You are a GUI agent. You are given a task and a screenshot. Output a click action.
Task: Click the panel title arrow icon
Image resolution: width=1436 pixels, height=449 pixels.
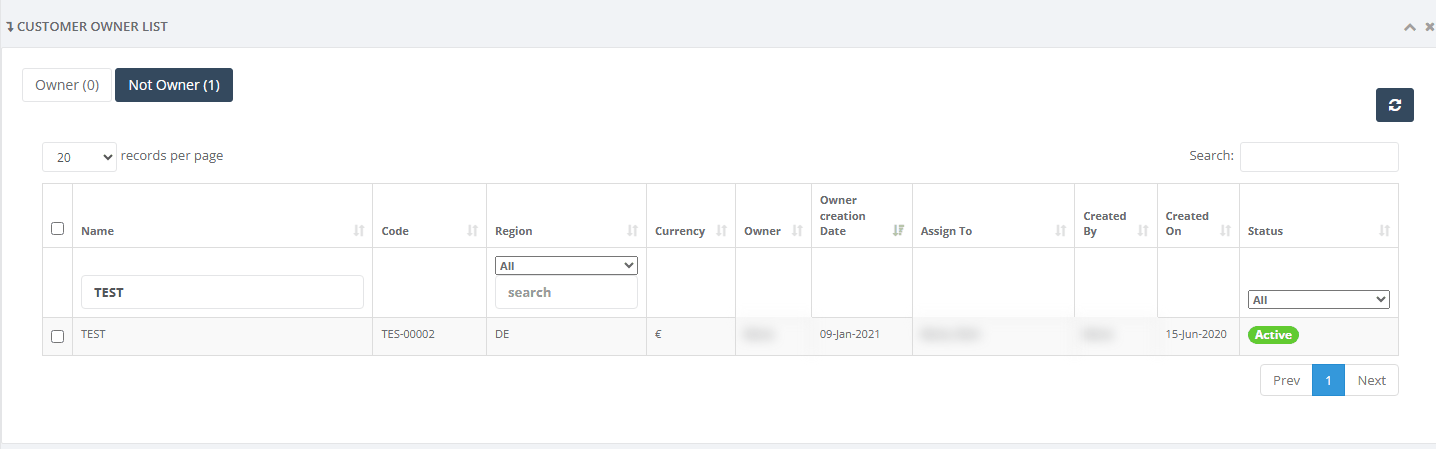tap(10, 27)
